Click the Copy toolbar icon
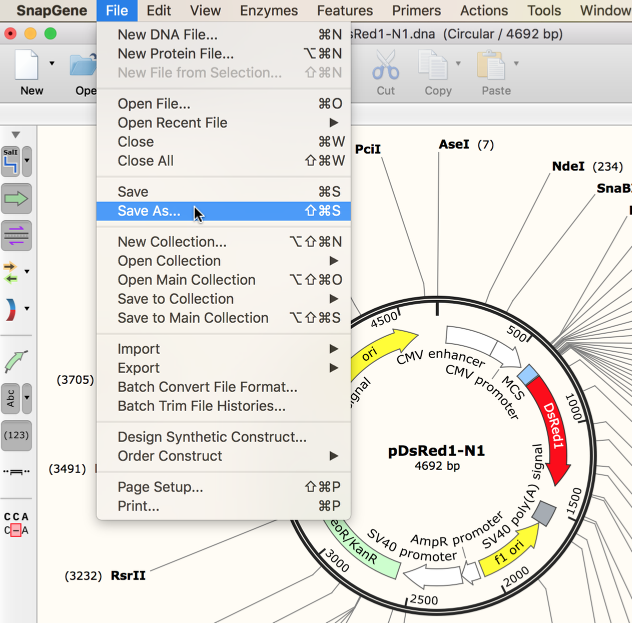This screenshot has height=623, width=632. (x=433, y=64)
